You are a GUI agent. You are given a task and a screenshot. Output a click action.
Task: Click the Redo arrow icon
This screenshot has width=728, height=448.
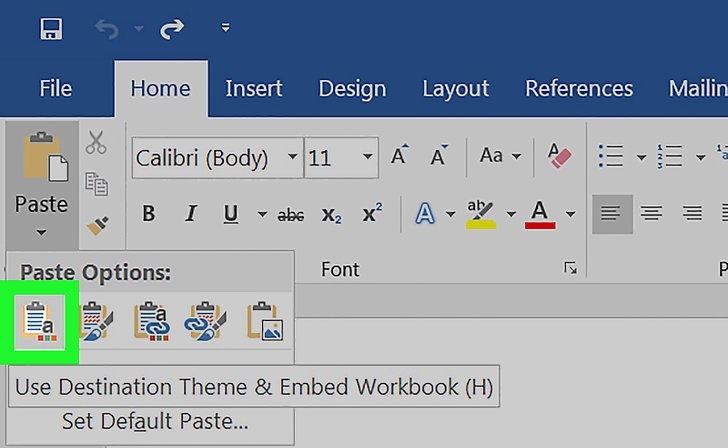click(172, 29)
